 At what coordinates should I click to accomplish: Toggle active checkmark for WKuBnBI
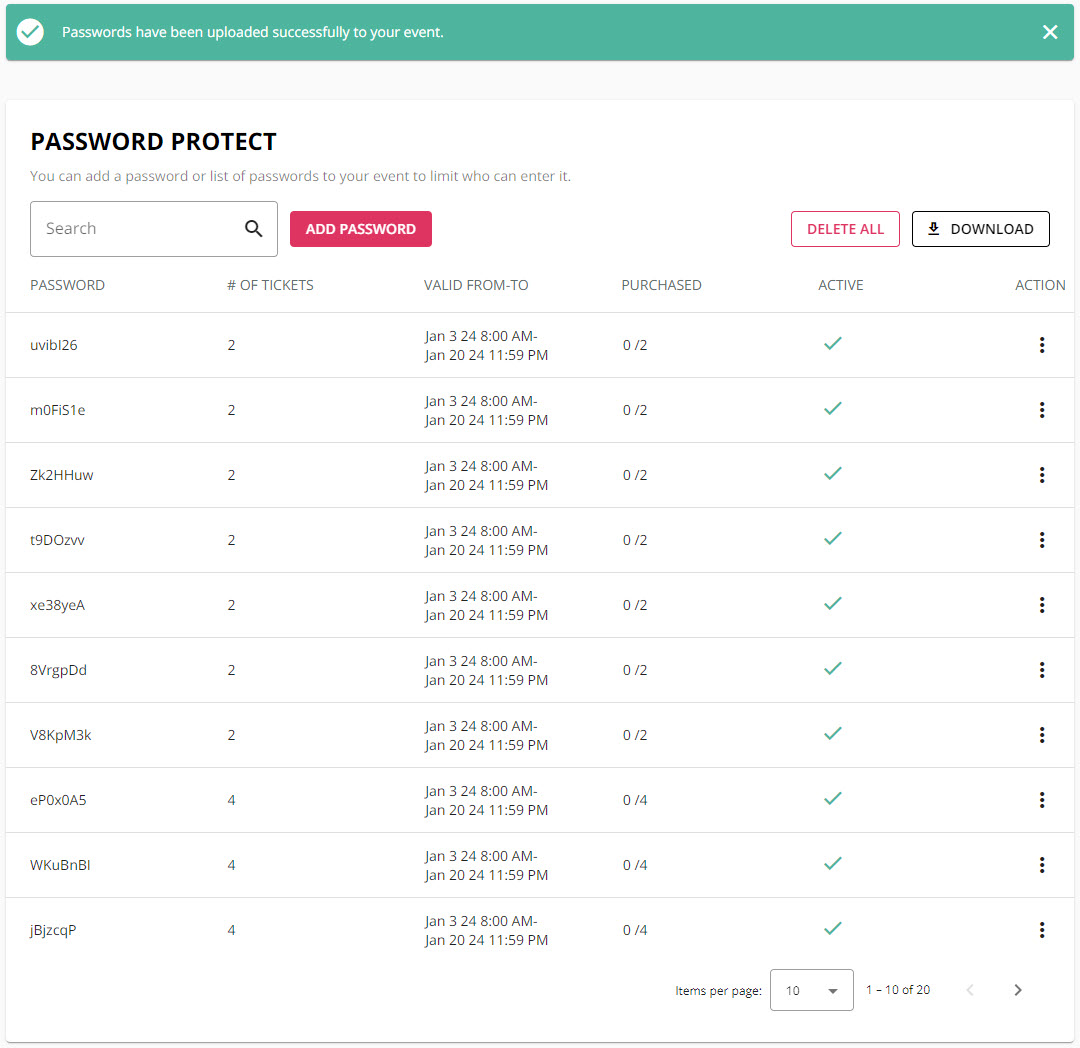[832, 864]
